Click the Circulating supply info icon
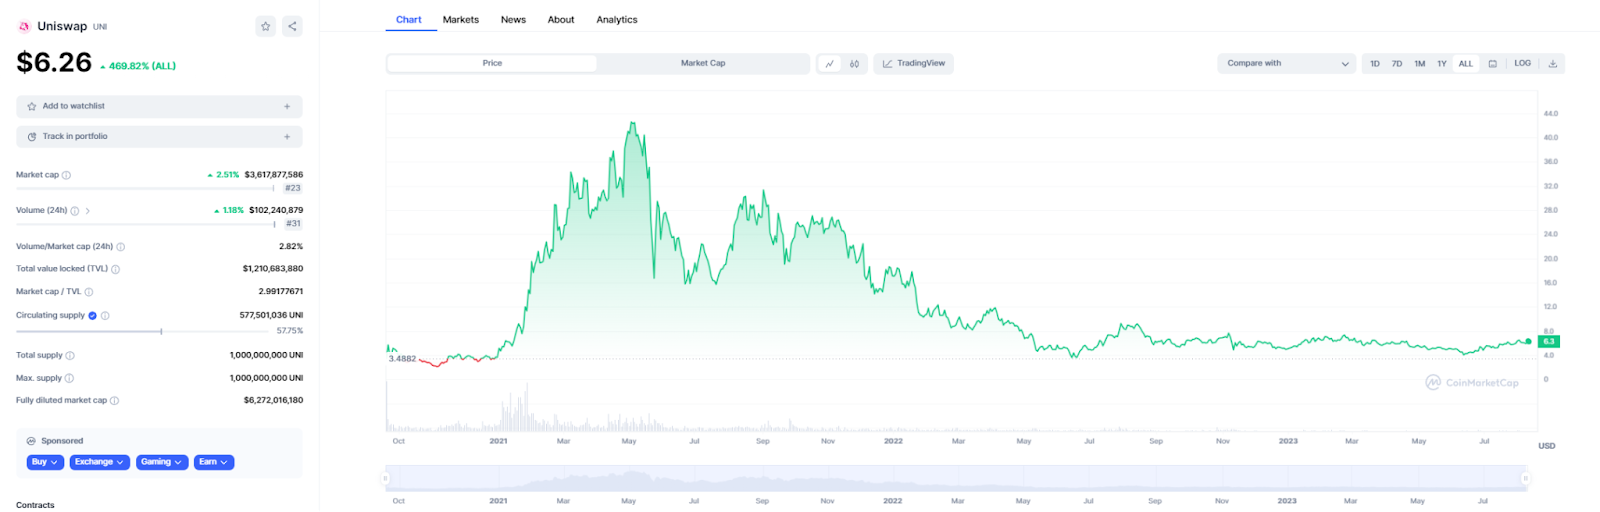 pyautogui.click(x=105, y=315)
